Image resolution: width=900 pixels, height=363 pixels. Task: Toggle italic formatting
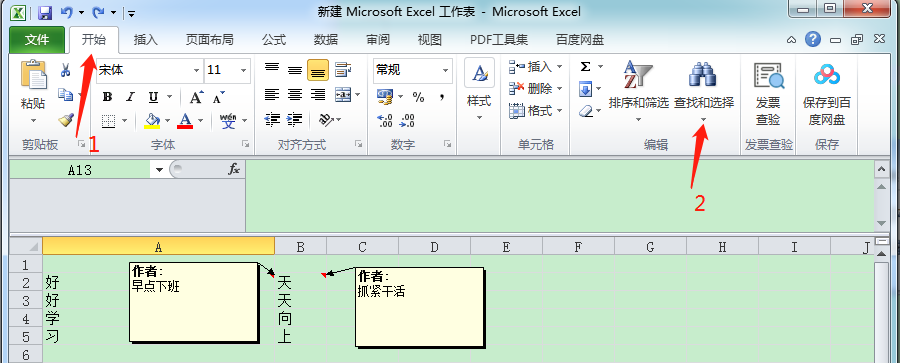(130, 97)
